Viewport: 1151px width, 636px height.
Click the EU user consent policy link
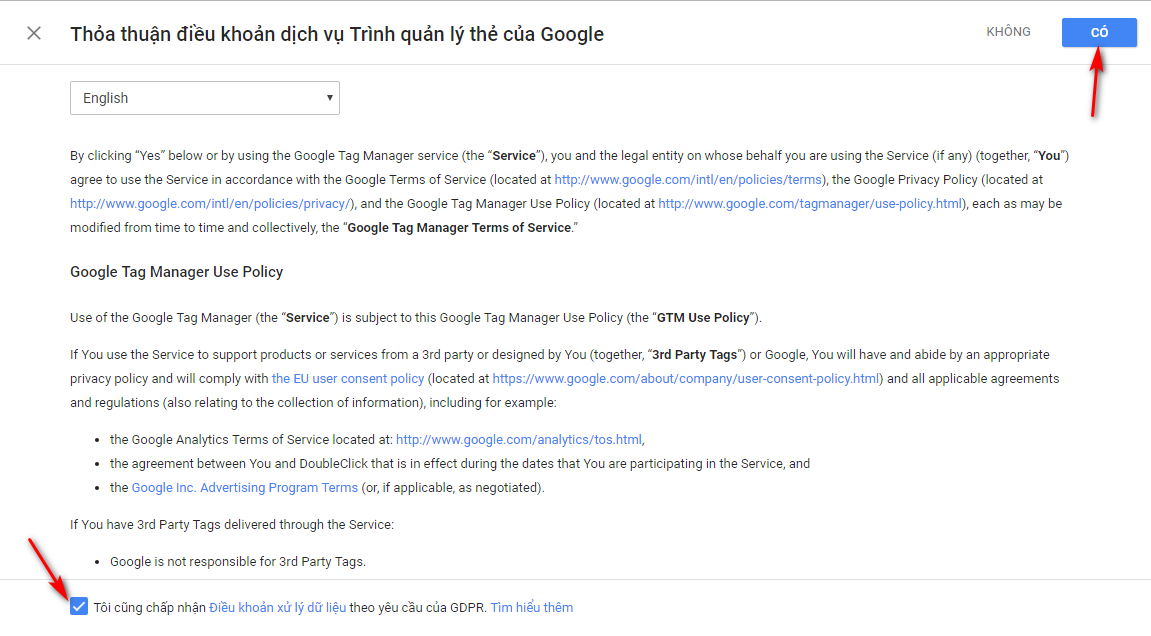[x=348, y=379]
